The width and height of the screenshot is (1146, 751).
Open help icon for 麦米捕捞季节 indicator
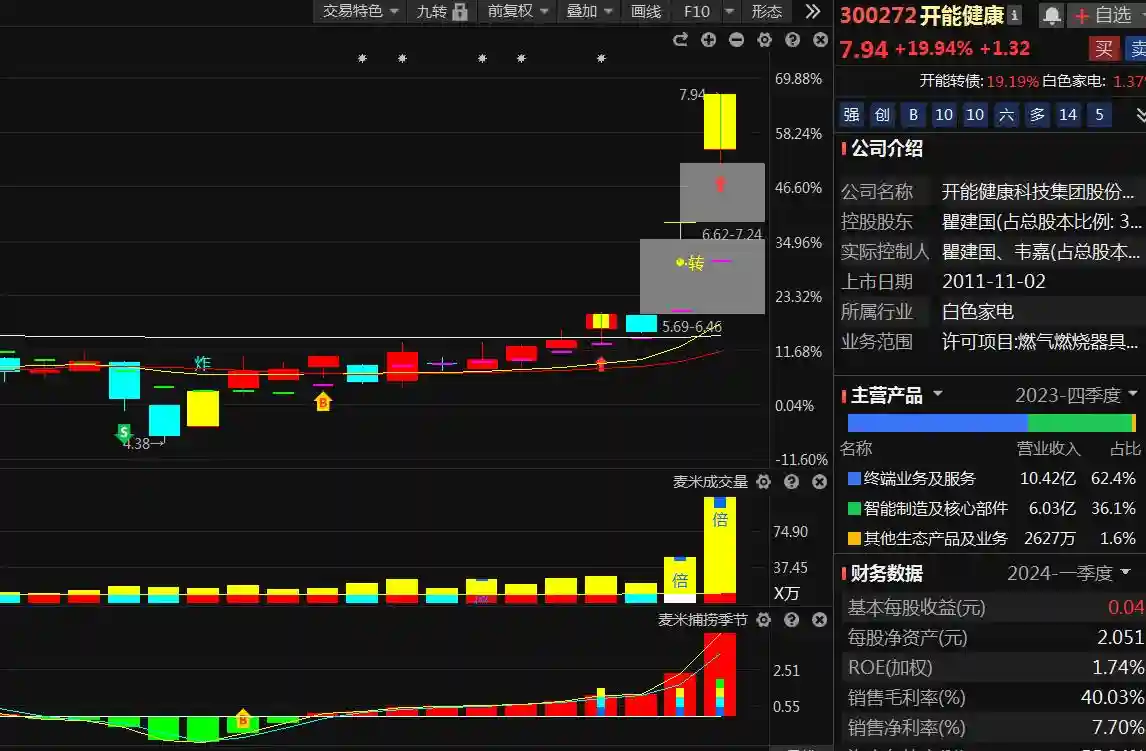tap(792, 620)
